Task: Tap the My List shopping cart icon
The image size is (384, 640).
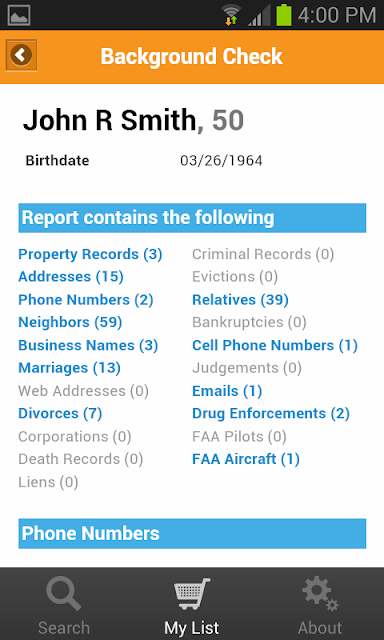Action: 192,594
